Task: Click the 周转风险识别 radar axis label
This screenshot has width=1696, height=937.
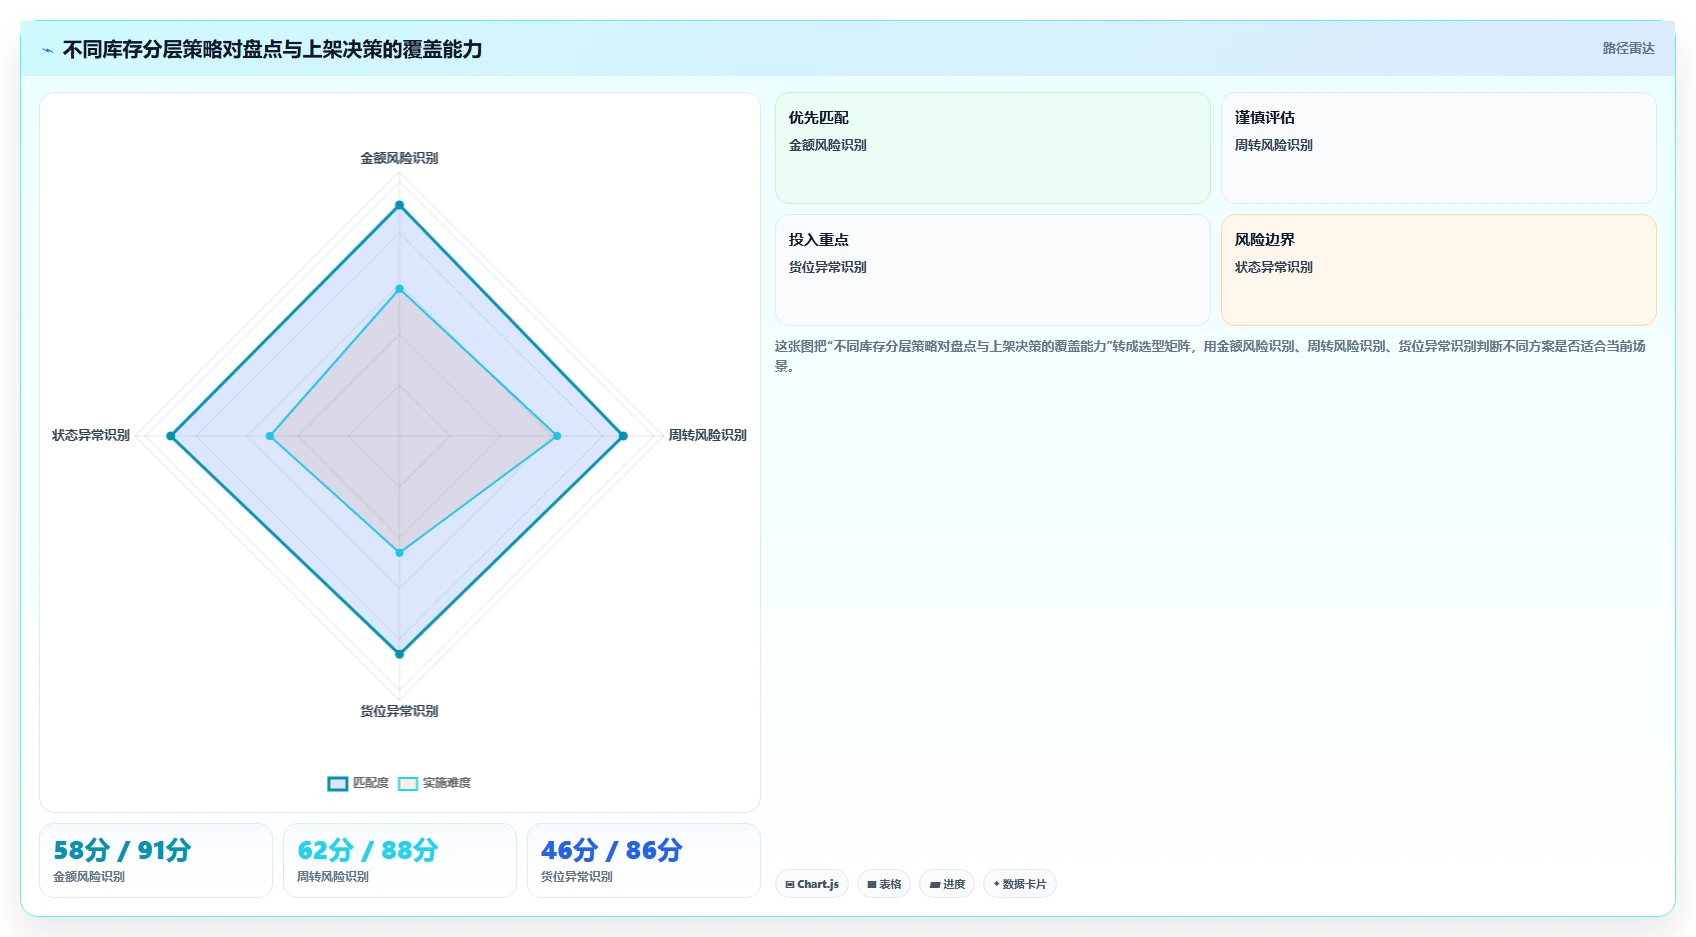Action: point(707,435)
